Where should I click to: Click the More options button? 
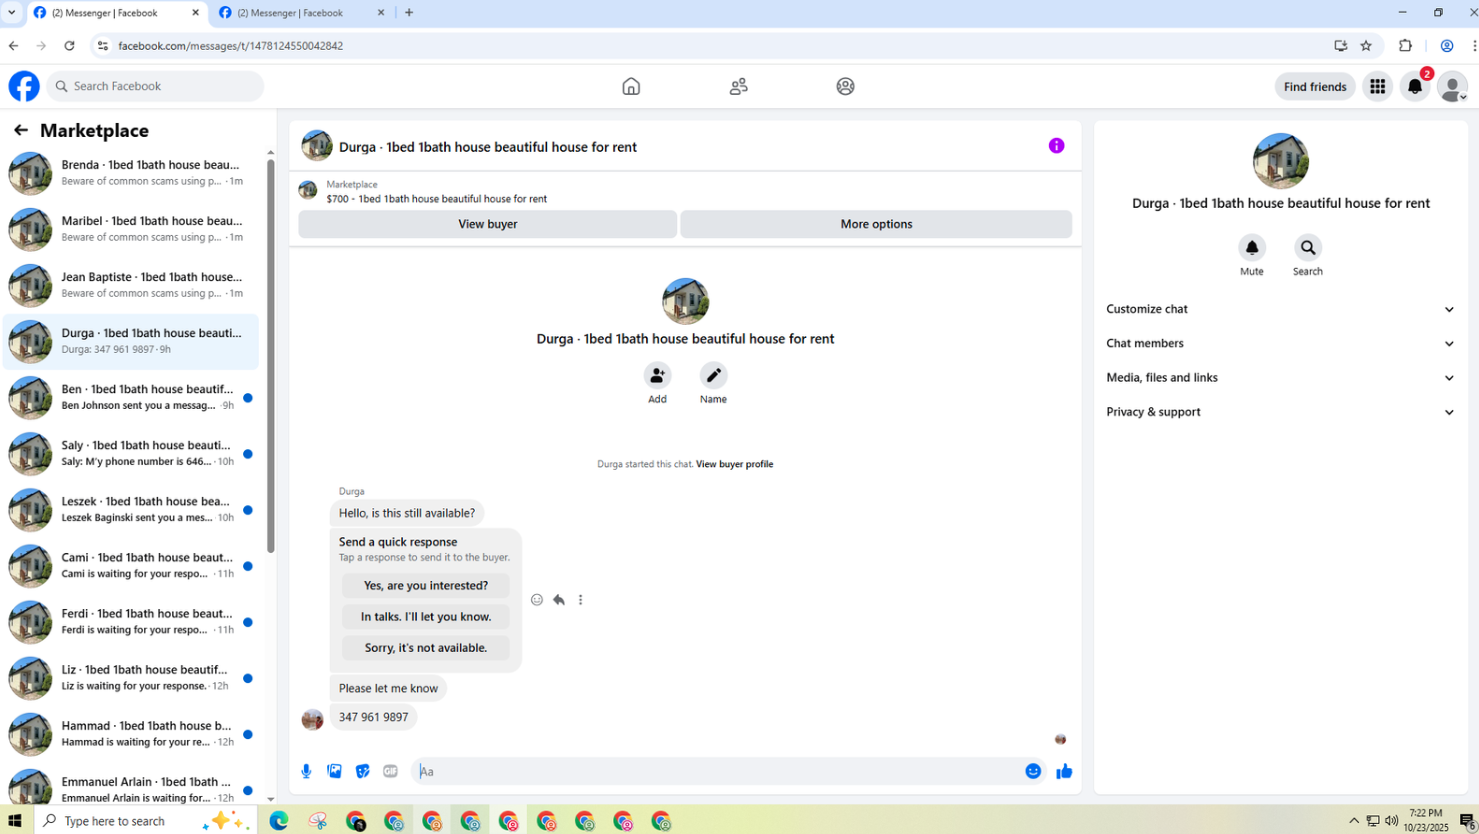pyautogui.click(x=876, y=224)
